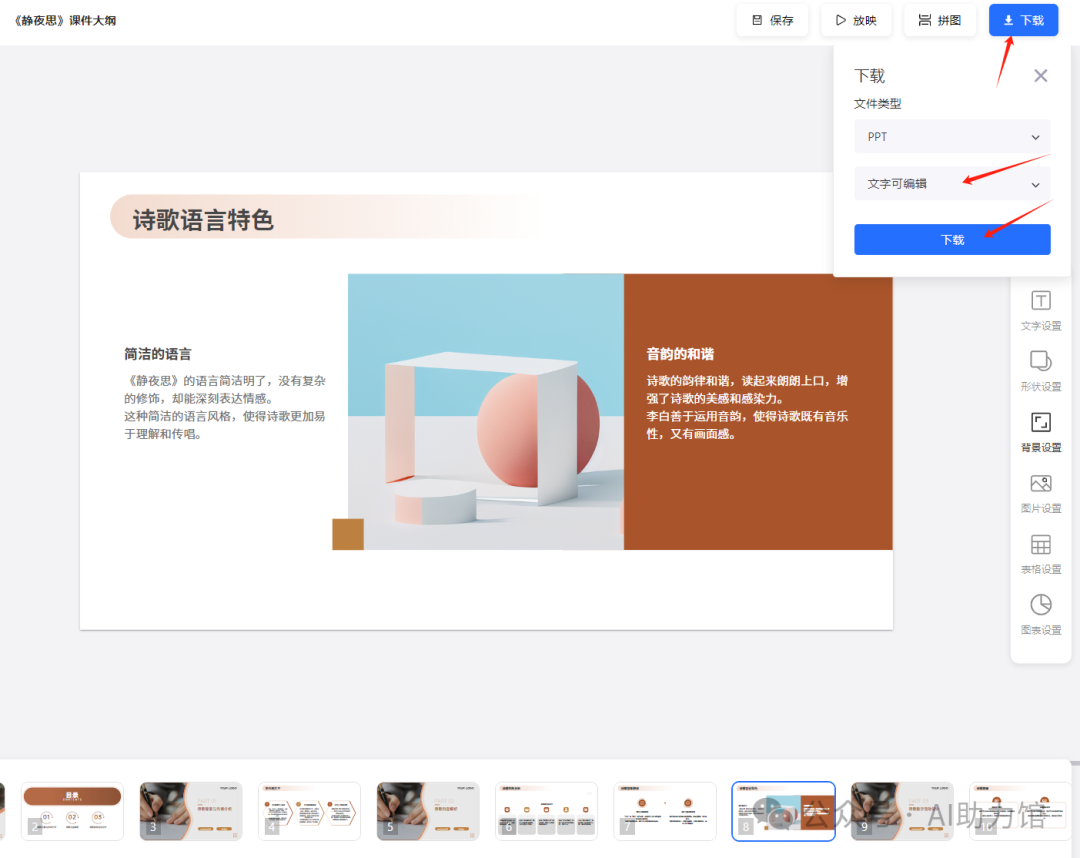Select slide 3 thumbnail
Screen dimensions: 1080x858
191,811
